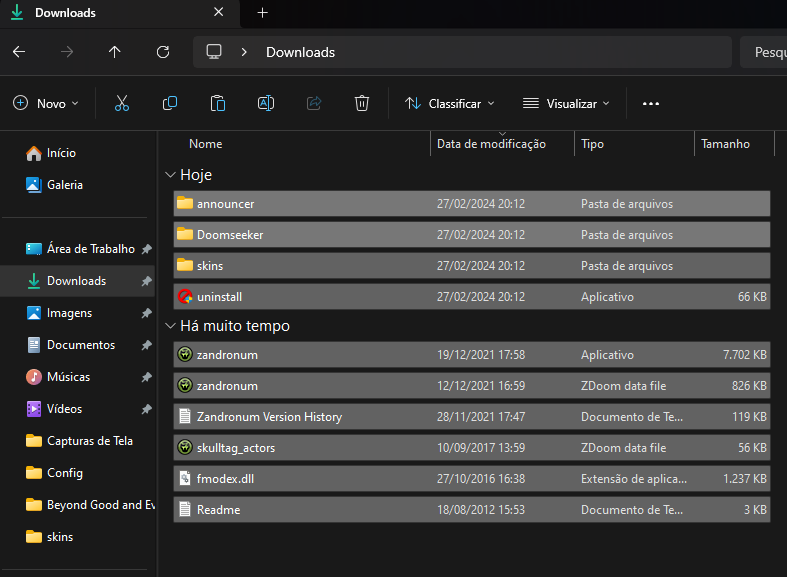Select the skulltag_actors file icon
Image resolution: width=787 pixels, height=577 pixels.
click(x=185, y=448)
